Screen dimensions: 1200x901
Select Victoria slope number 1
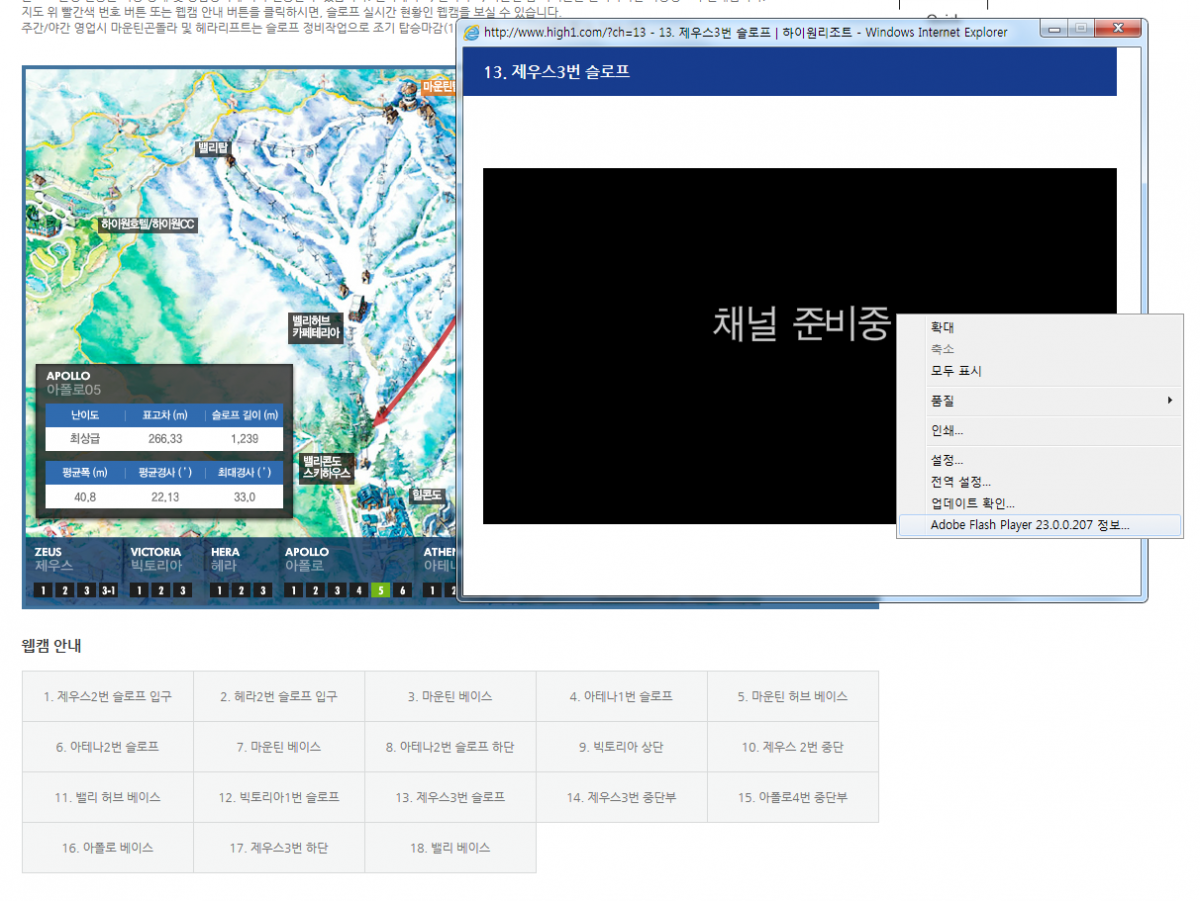click(139, 590)
